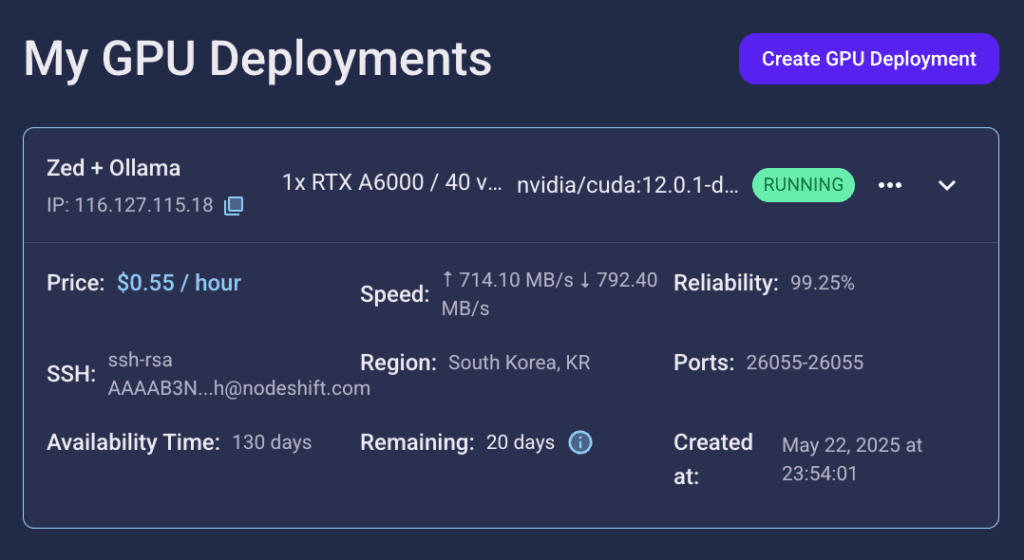Click the Create GPU Deployment button
Image resolution: width=1024 pixels, height=560 pixels.
coord(868,59)
